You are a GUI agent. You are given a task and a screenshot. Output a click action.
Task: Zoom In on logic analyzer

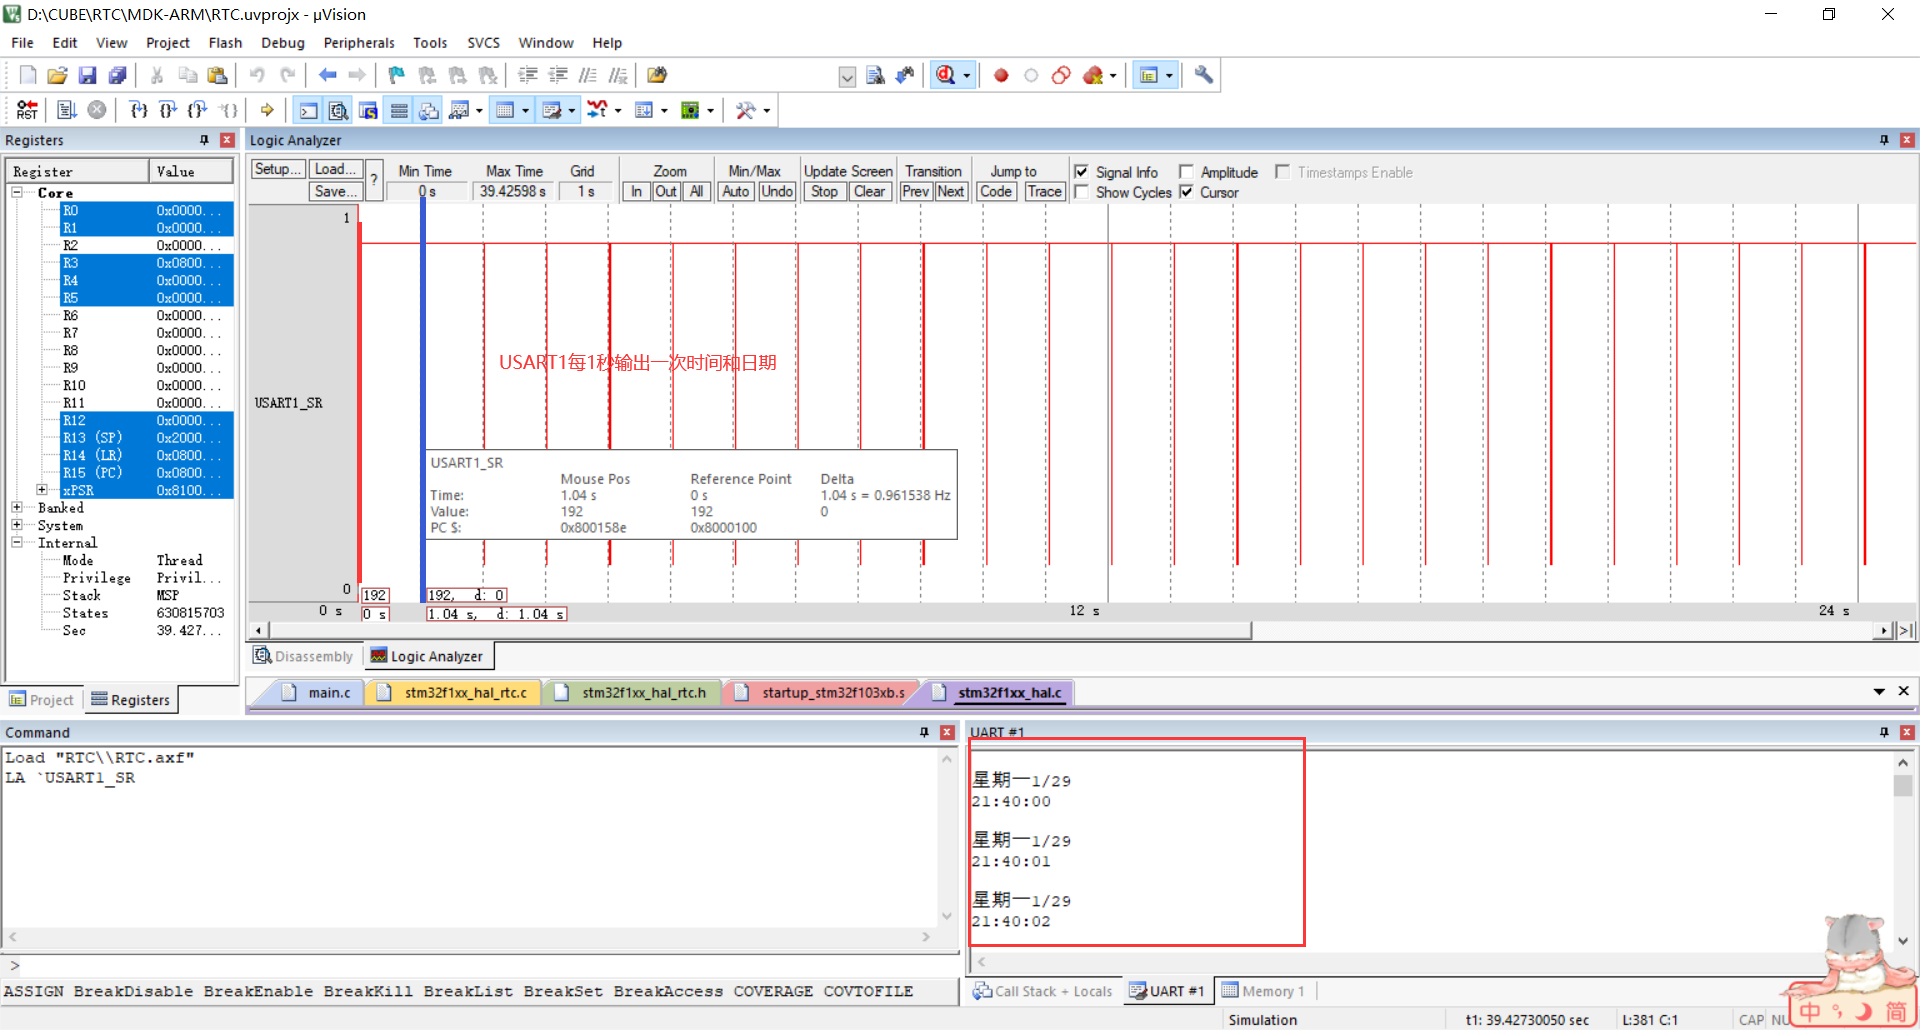point(636,191)
